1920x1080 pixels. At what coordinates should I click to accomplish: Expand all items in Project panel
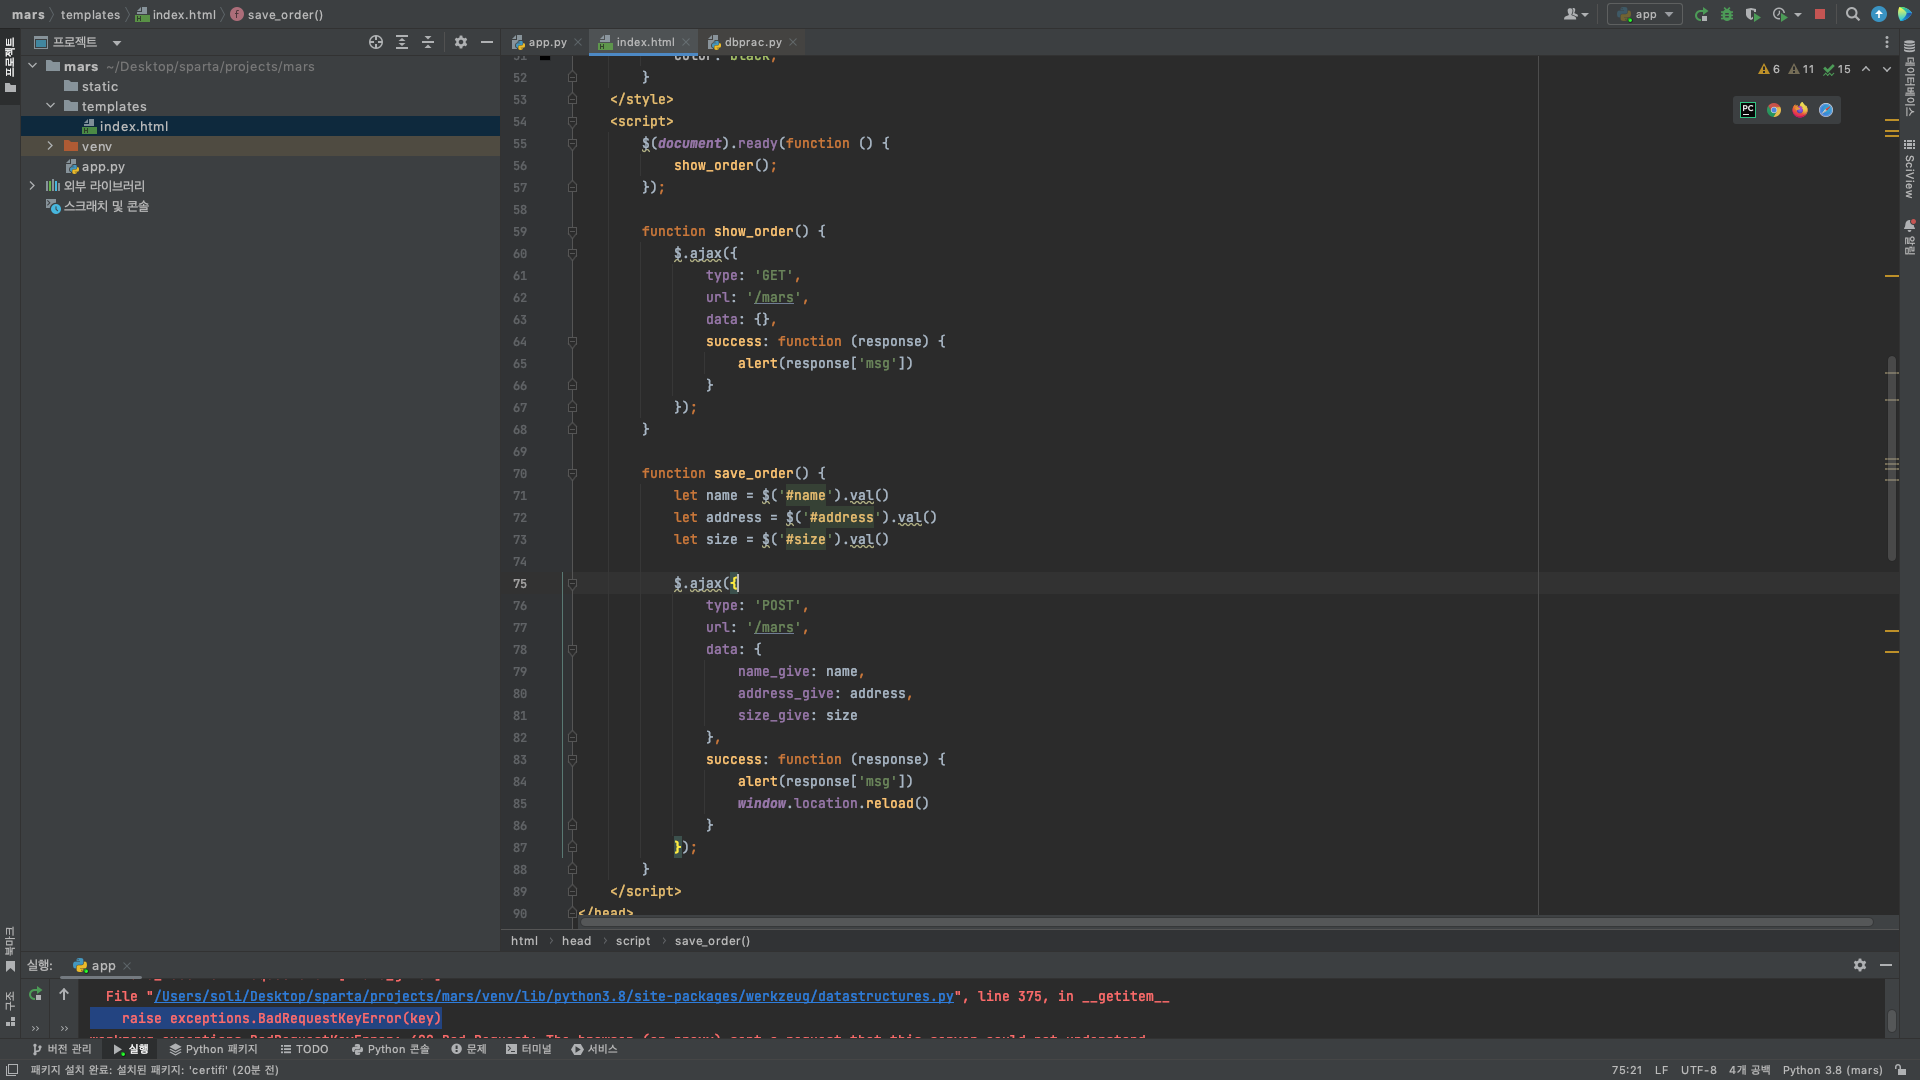click(x=402, y=42)
